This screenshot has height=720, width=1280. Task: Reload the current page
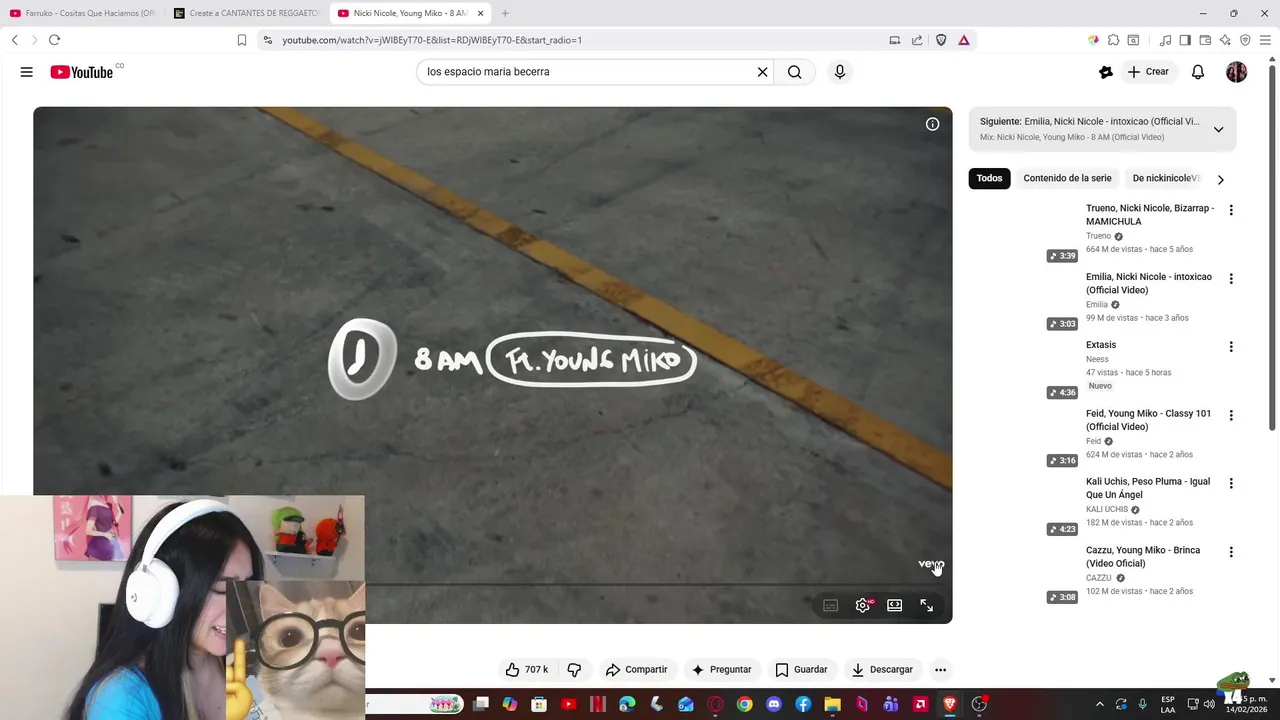point(54,40)
